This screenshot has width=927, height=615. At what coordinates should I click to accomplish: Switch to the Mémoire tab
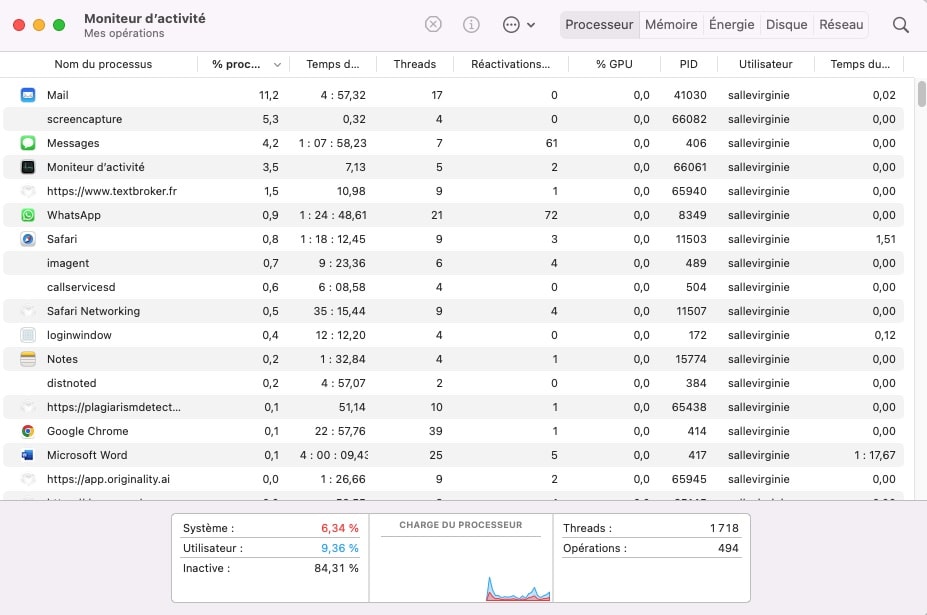tap(671, 25)
